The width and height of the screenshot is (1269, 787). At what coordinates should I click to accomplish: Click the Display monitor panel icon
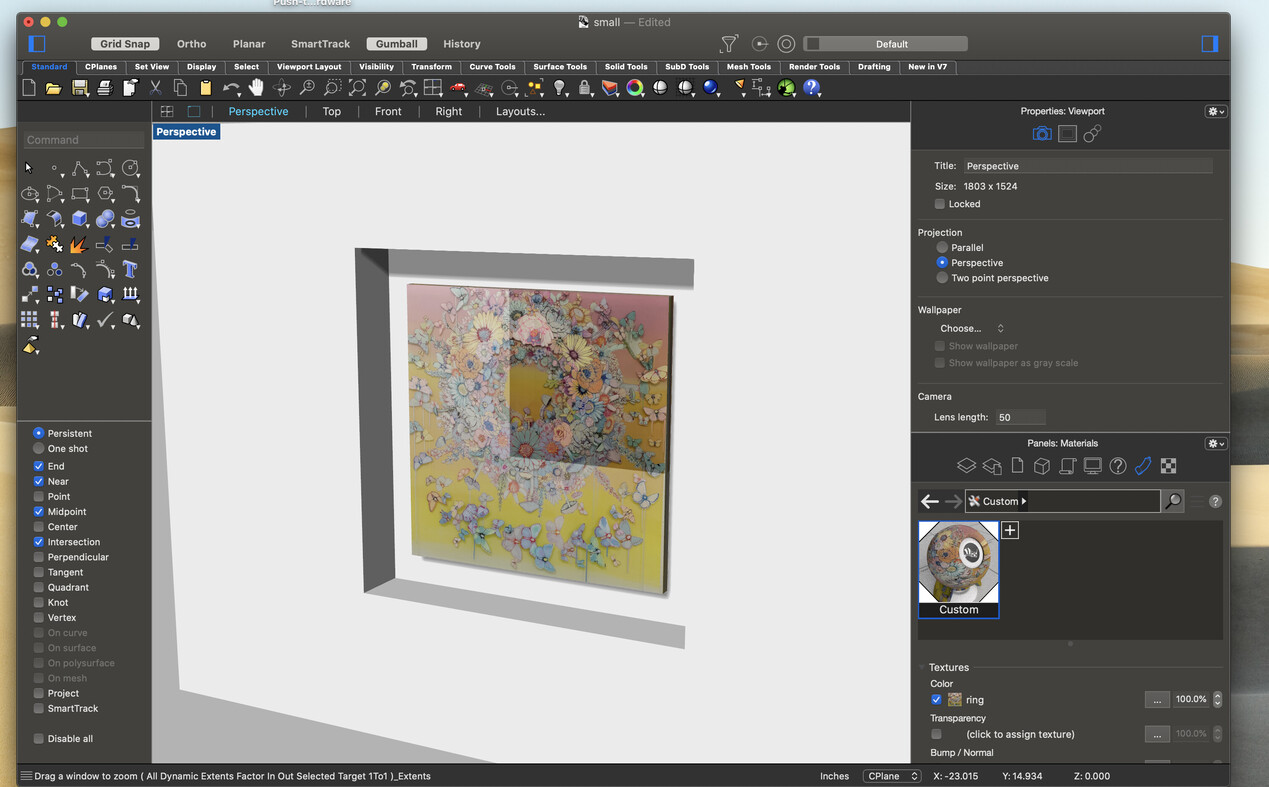[1092, 466]
